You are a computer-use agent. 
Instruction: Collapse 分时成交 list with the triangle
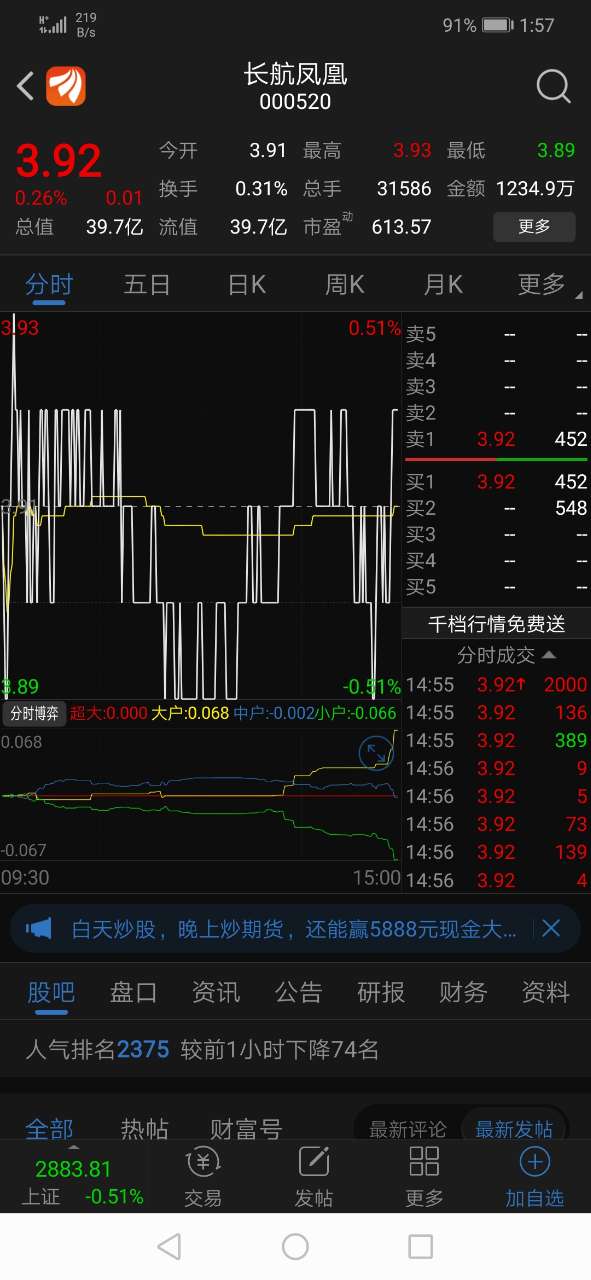pyautogui.click(x=550, y=655)
